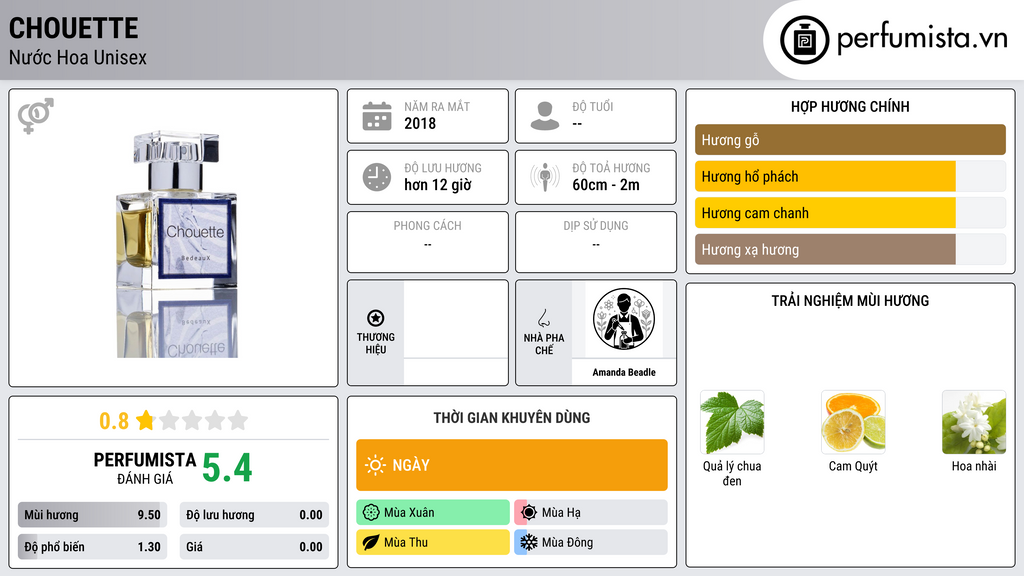Click the perfumista.vn bottle logo icon

tap(804, 40)
